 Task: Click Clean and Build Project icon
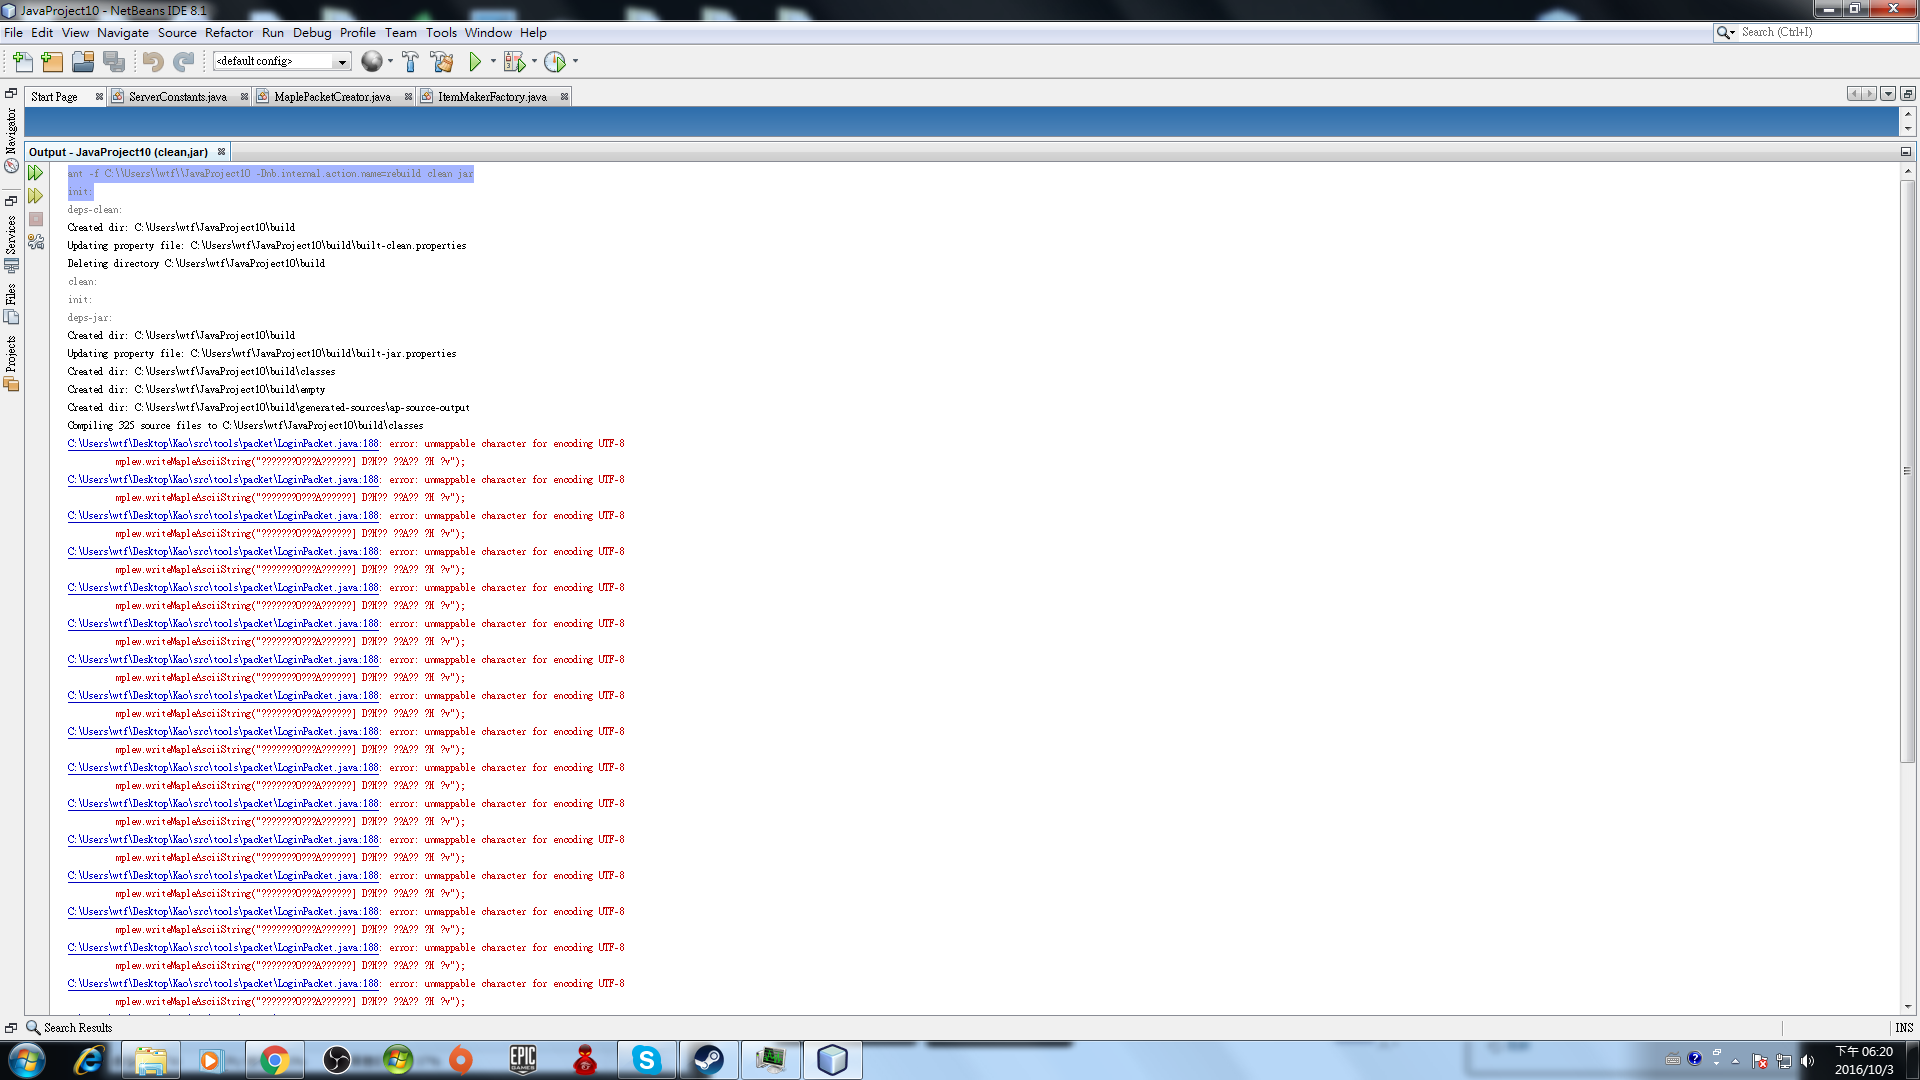(442, 62)
